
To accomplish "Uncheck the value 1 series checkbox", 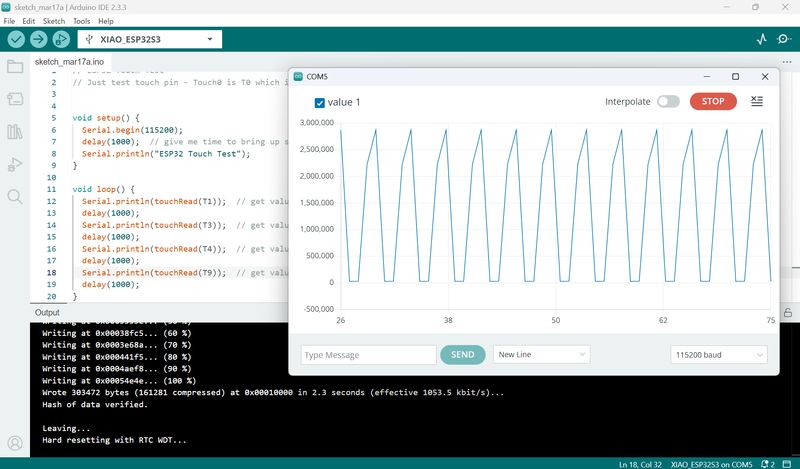I will (320, 103).
